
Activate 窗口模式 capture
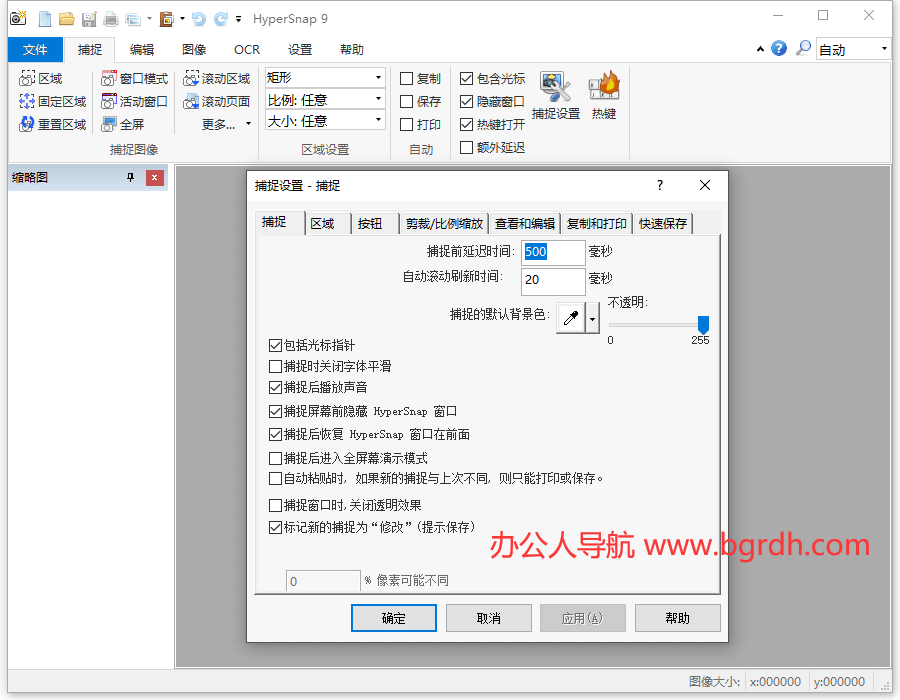point(135,78)
